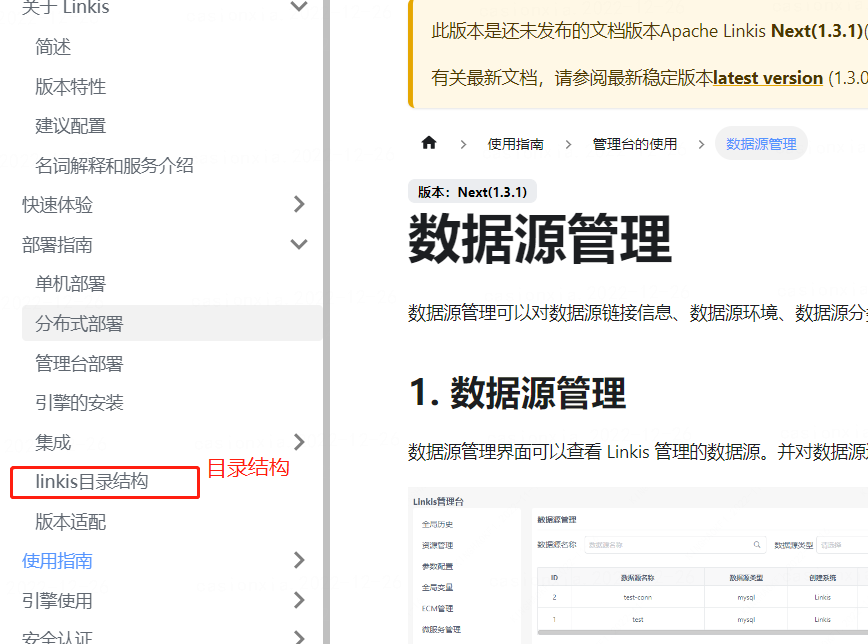The width and height of the screenshot is (868, 644).
Task: Open the 建议配置 sidebar page
Action: pyautogui.click(x=70, y=126)
